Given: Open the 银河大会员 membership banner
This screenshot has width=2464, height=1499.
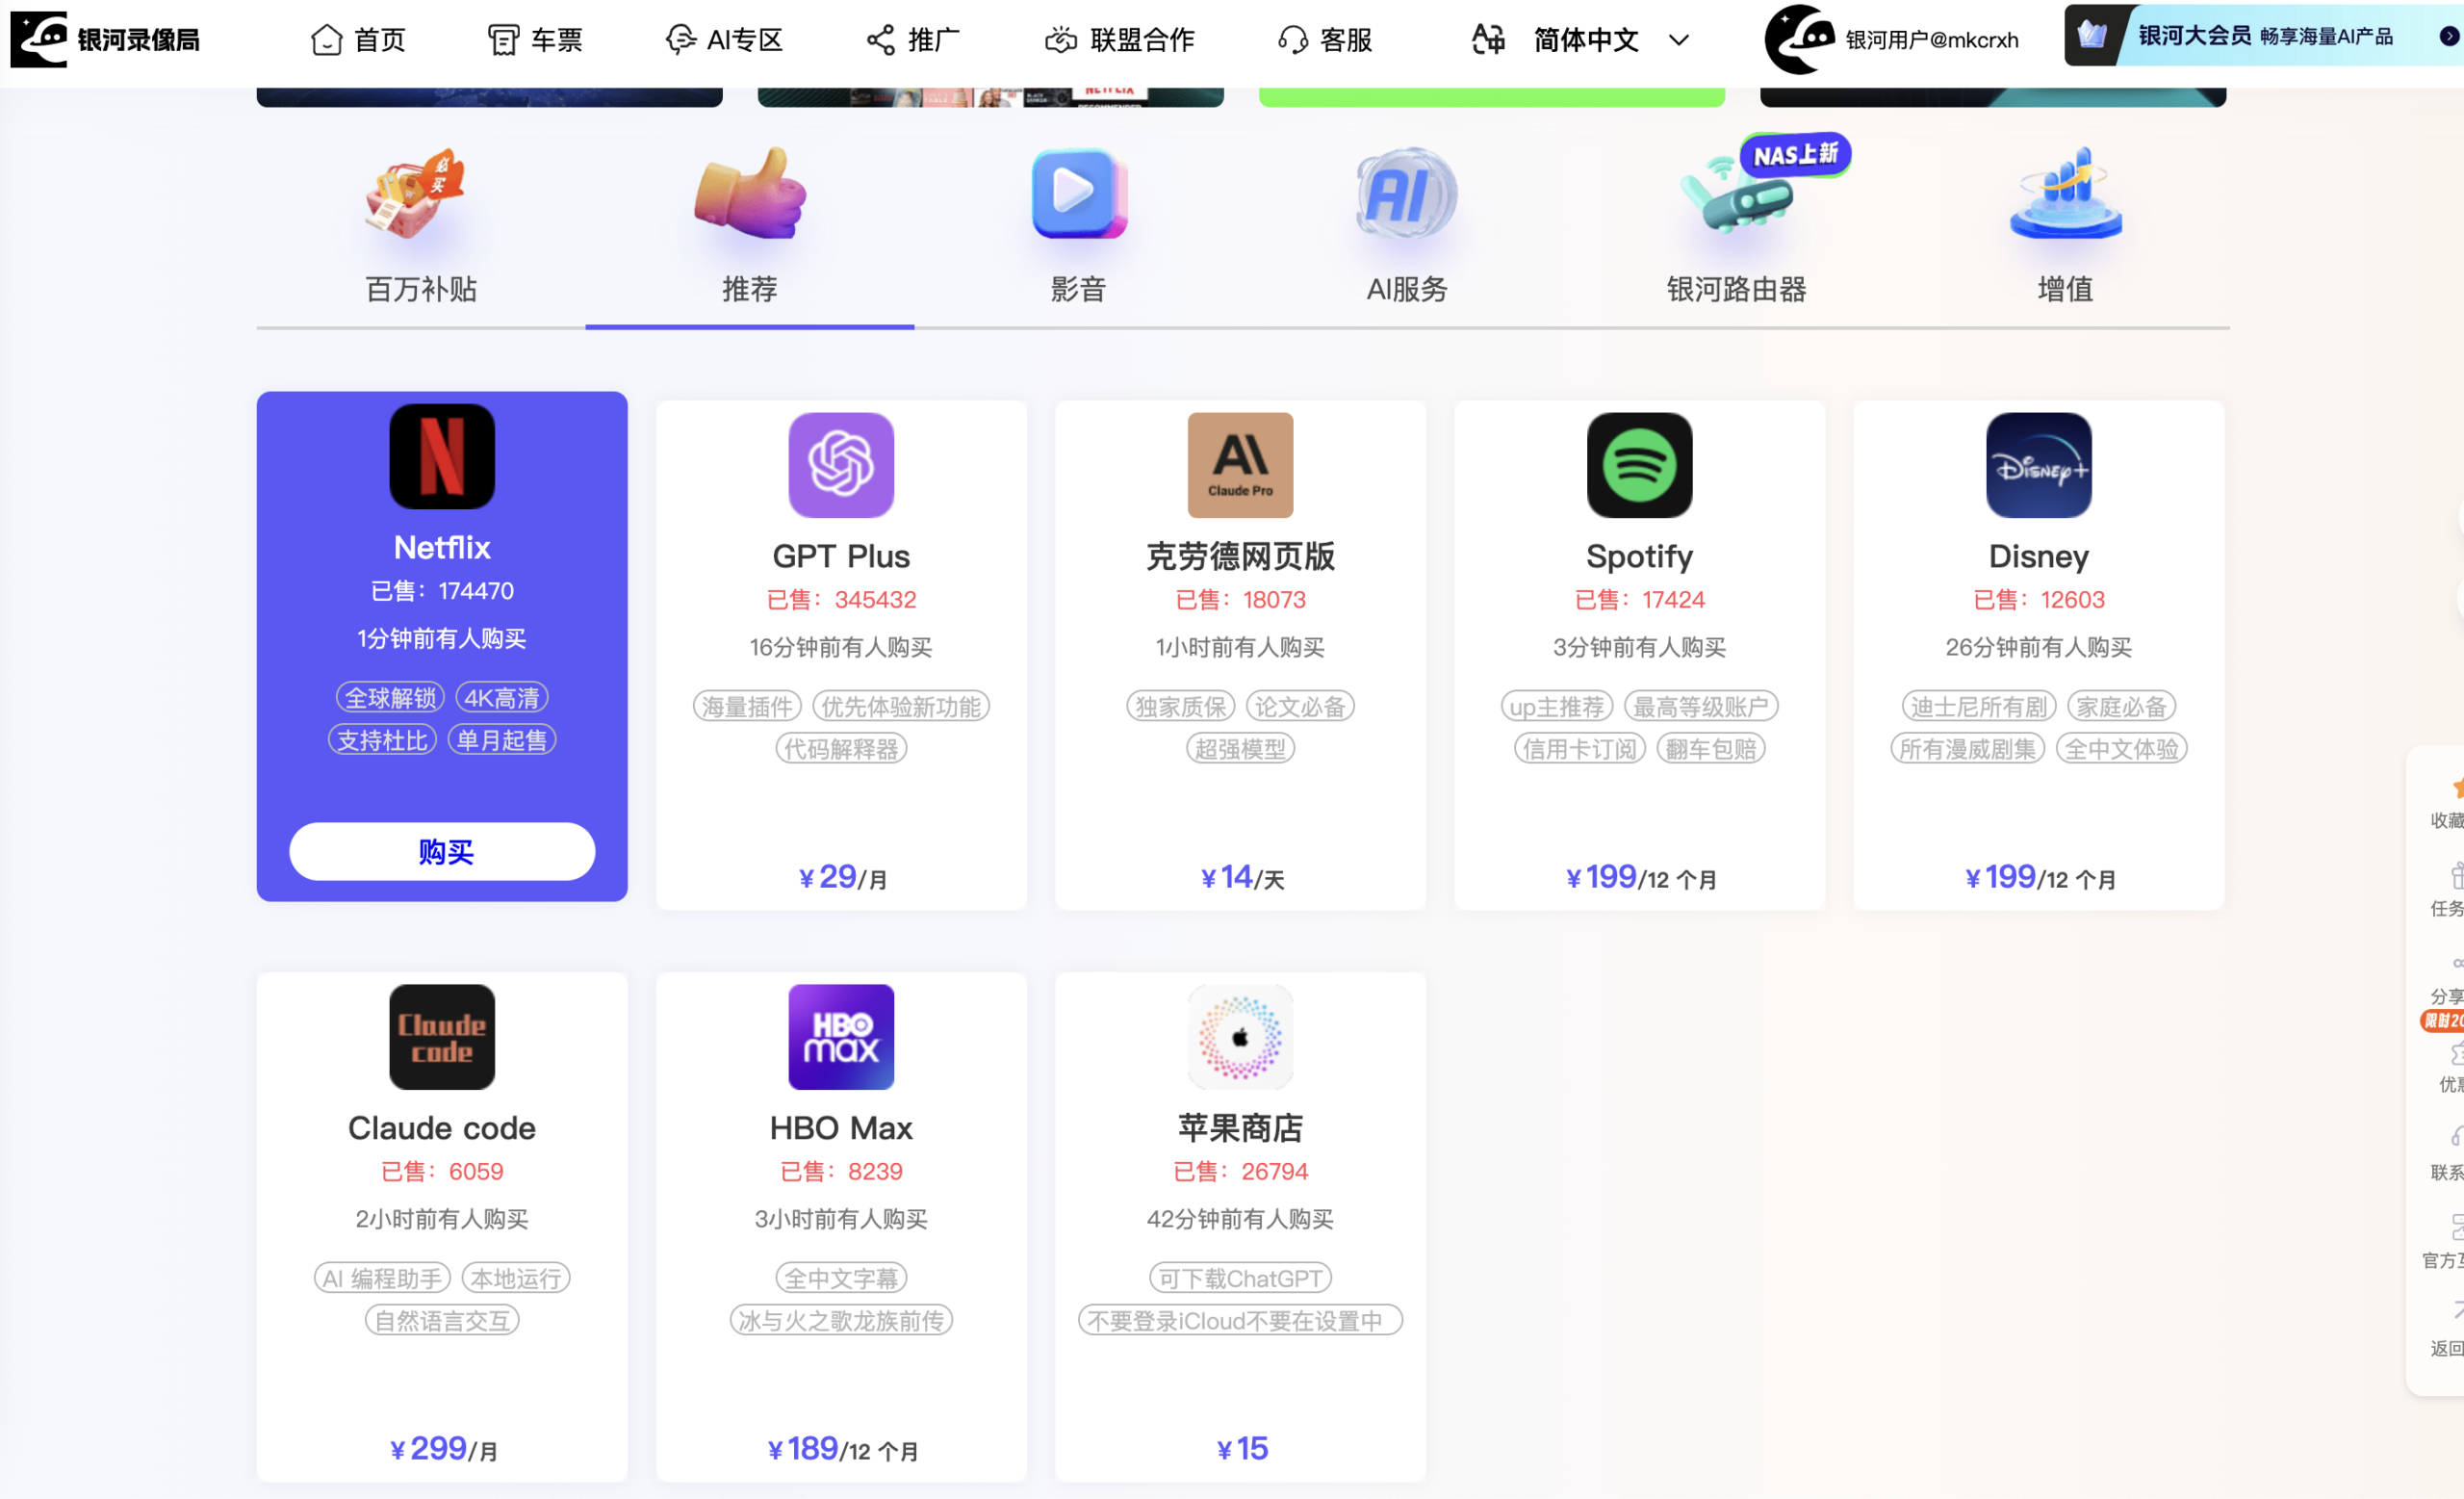Looking at the screenshot, I should (2262, 36).
